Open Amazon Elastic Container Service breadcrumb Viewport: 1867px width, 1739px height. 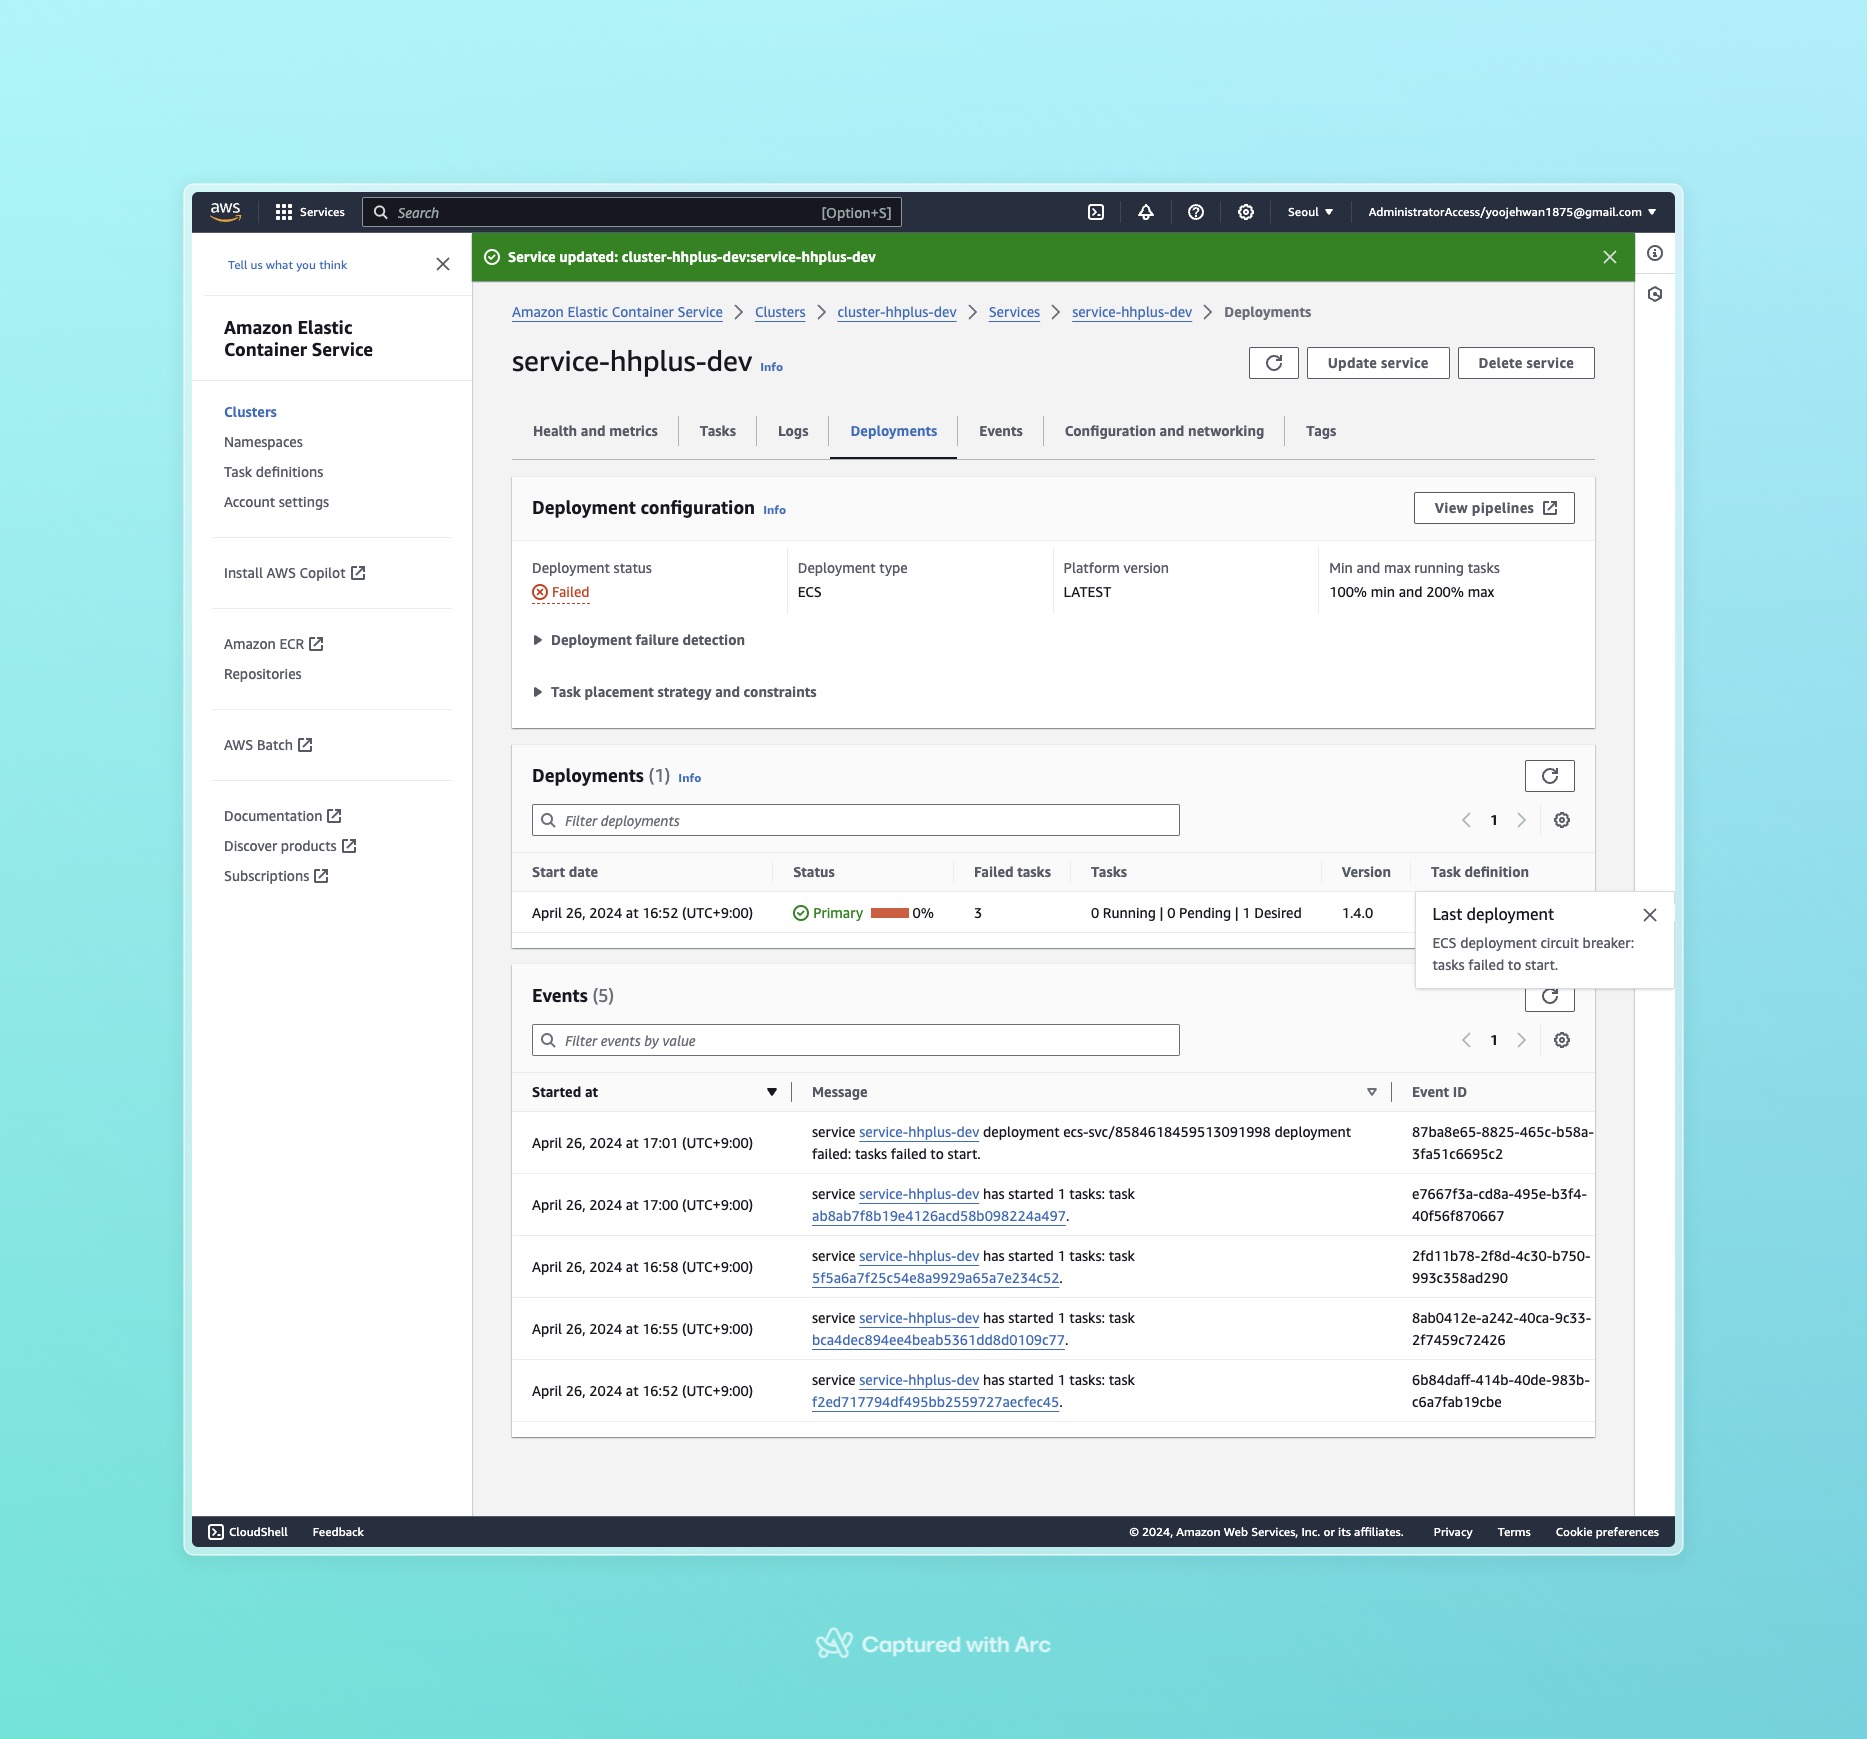[617, 312]
